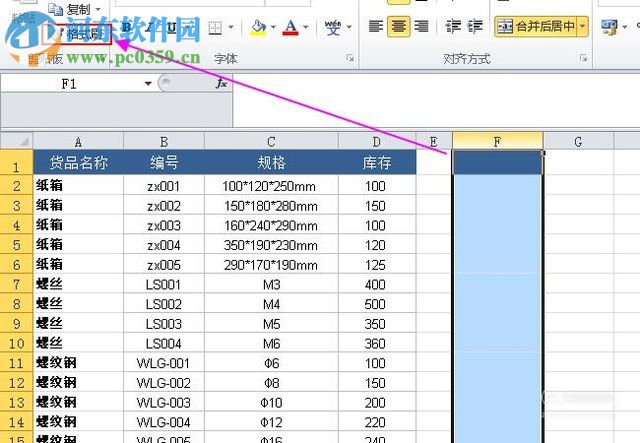Select column E header

point(434,142)
